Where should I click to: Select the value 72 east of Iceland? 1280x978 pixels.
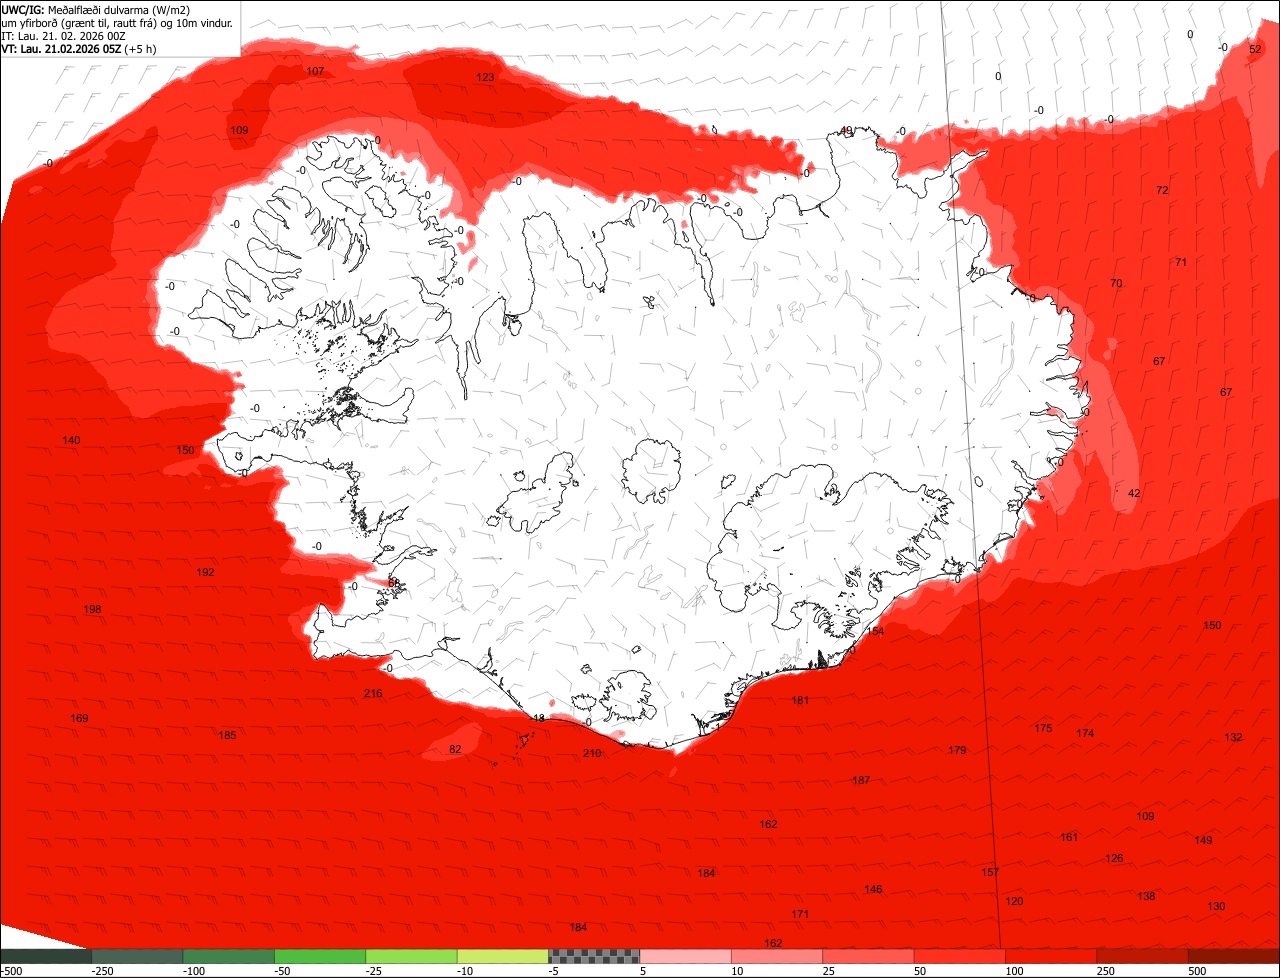pyautogui.click(x=1162, y=190)
